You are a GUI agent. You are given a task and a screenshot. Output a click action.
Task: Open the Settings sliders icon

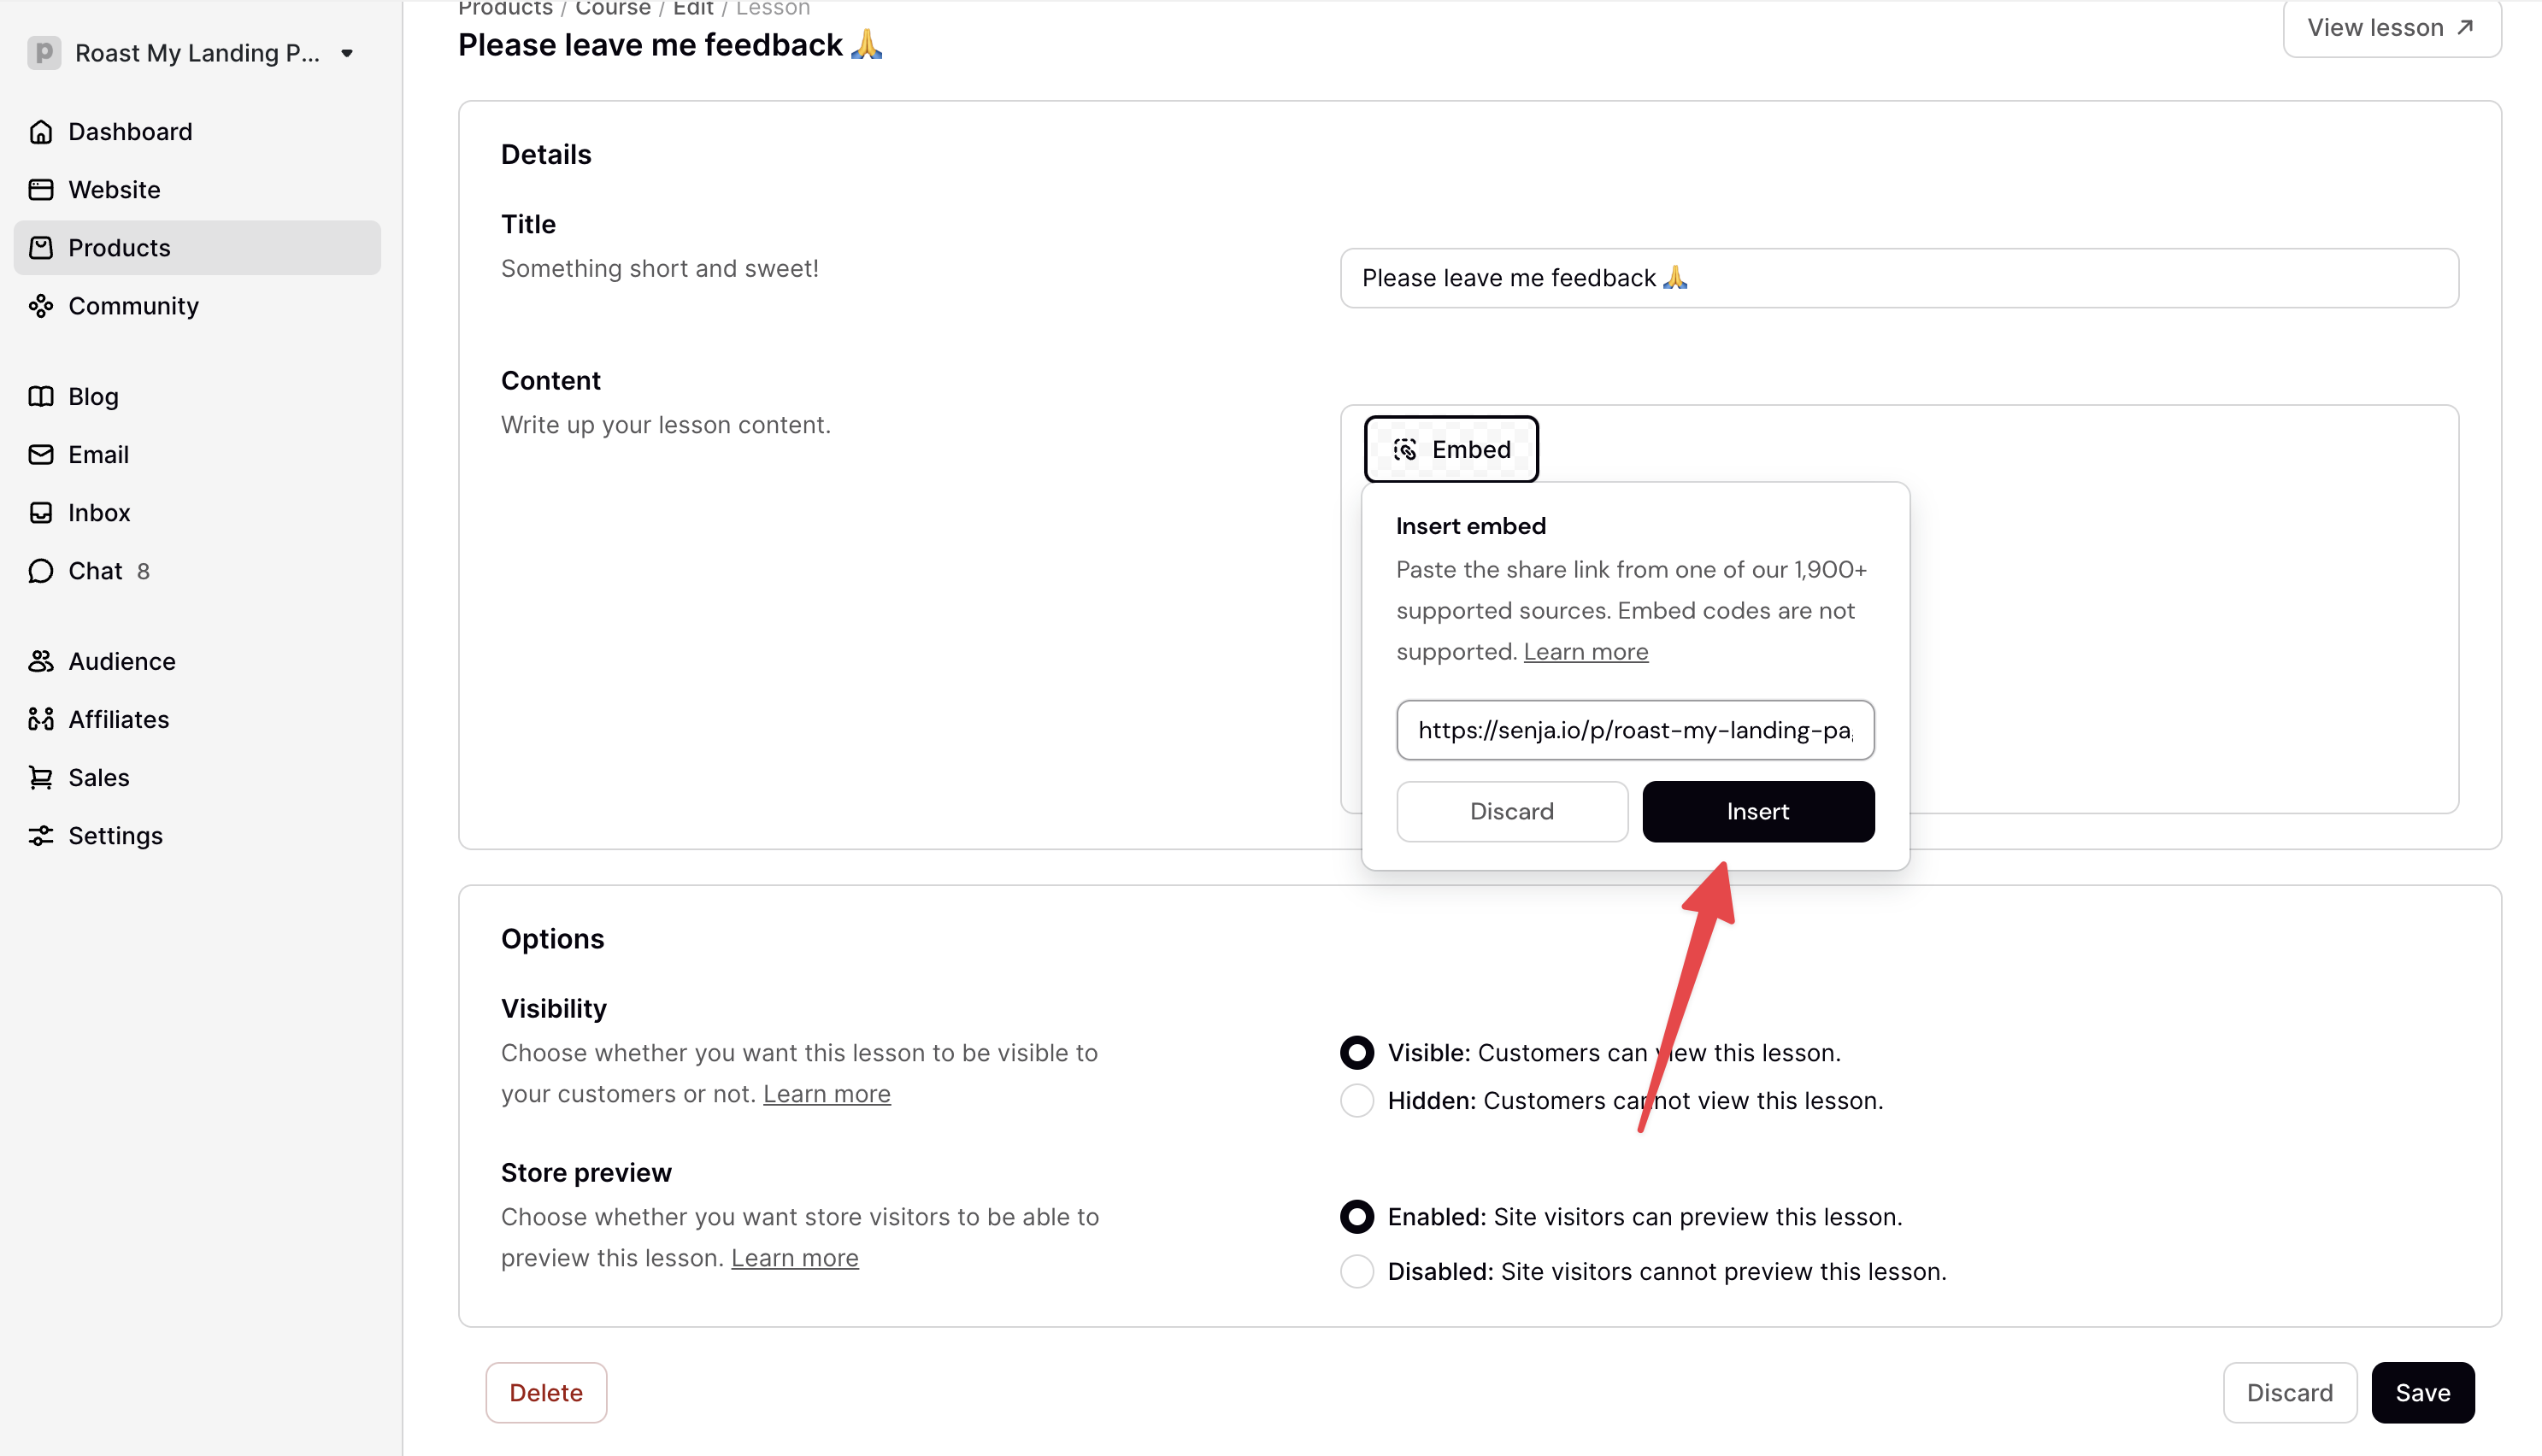click(41, 836)
